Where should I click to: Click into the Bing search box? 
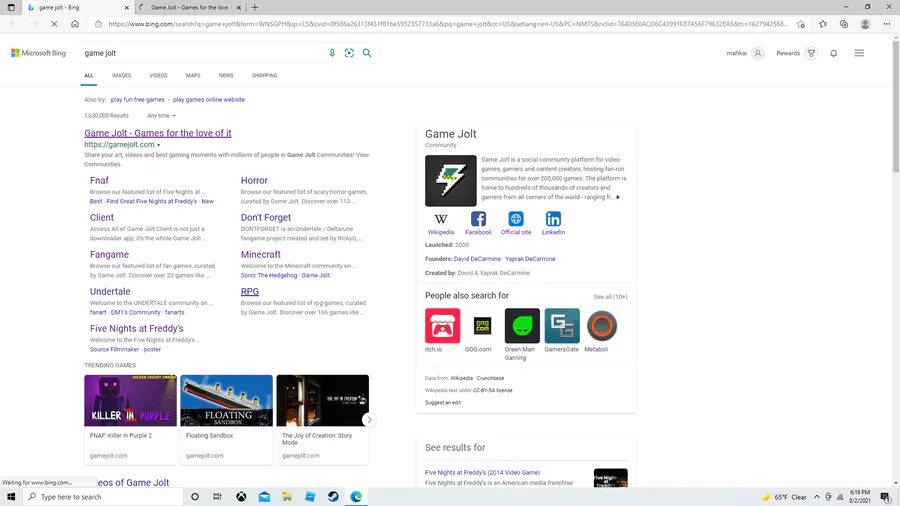(x=201, y=53)
